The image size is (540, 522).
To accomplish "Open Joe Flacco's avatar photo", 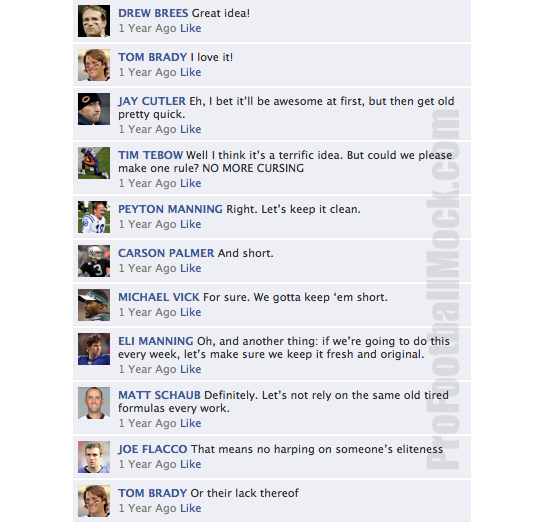I will click(x=94, y=457).
